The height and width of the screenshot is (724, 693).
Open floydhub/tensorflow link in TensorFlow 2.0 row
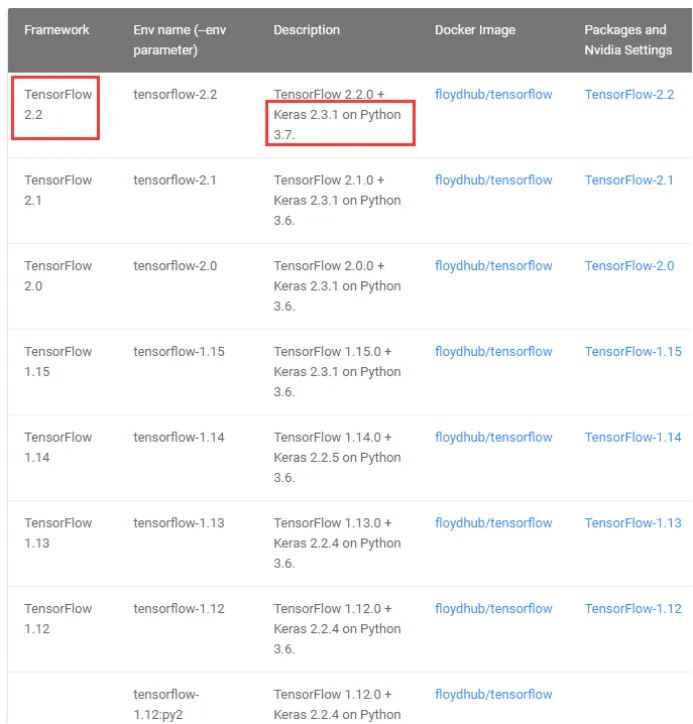[493, 266]
